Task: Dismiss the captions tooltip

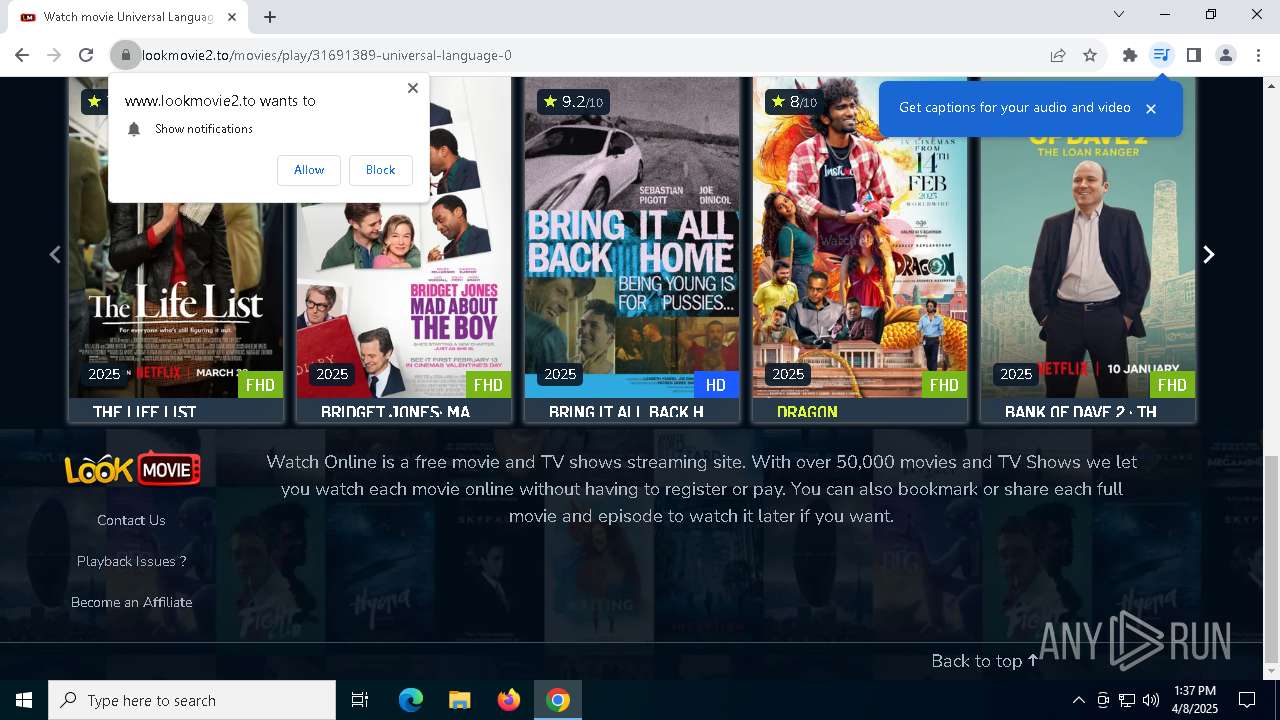Action: (1151, 109)
